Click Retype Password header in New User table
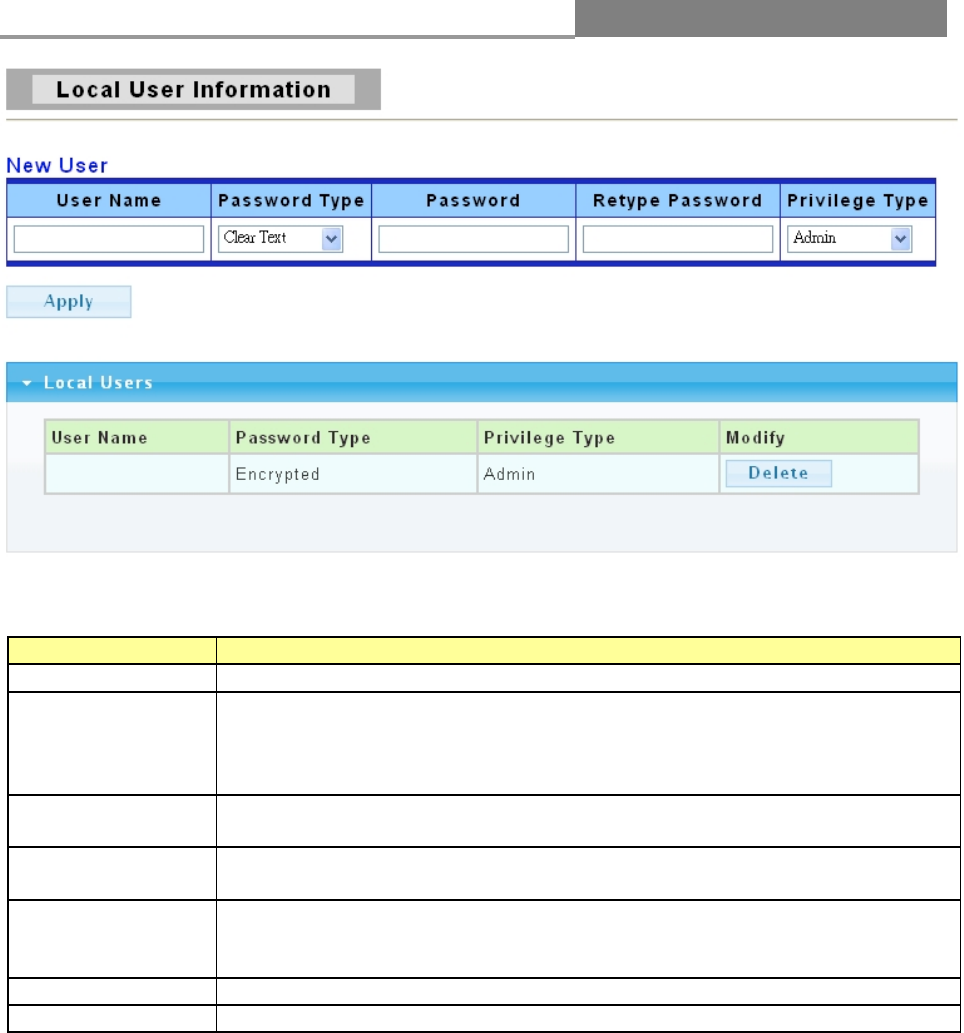This screenshot has height=1033, width=964. 677,200
